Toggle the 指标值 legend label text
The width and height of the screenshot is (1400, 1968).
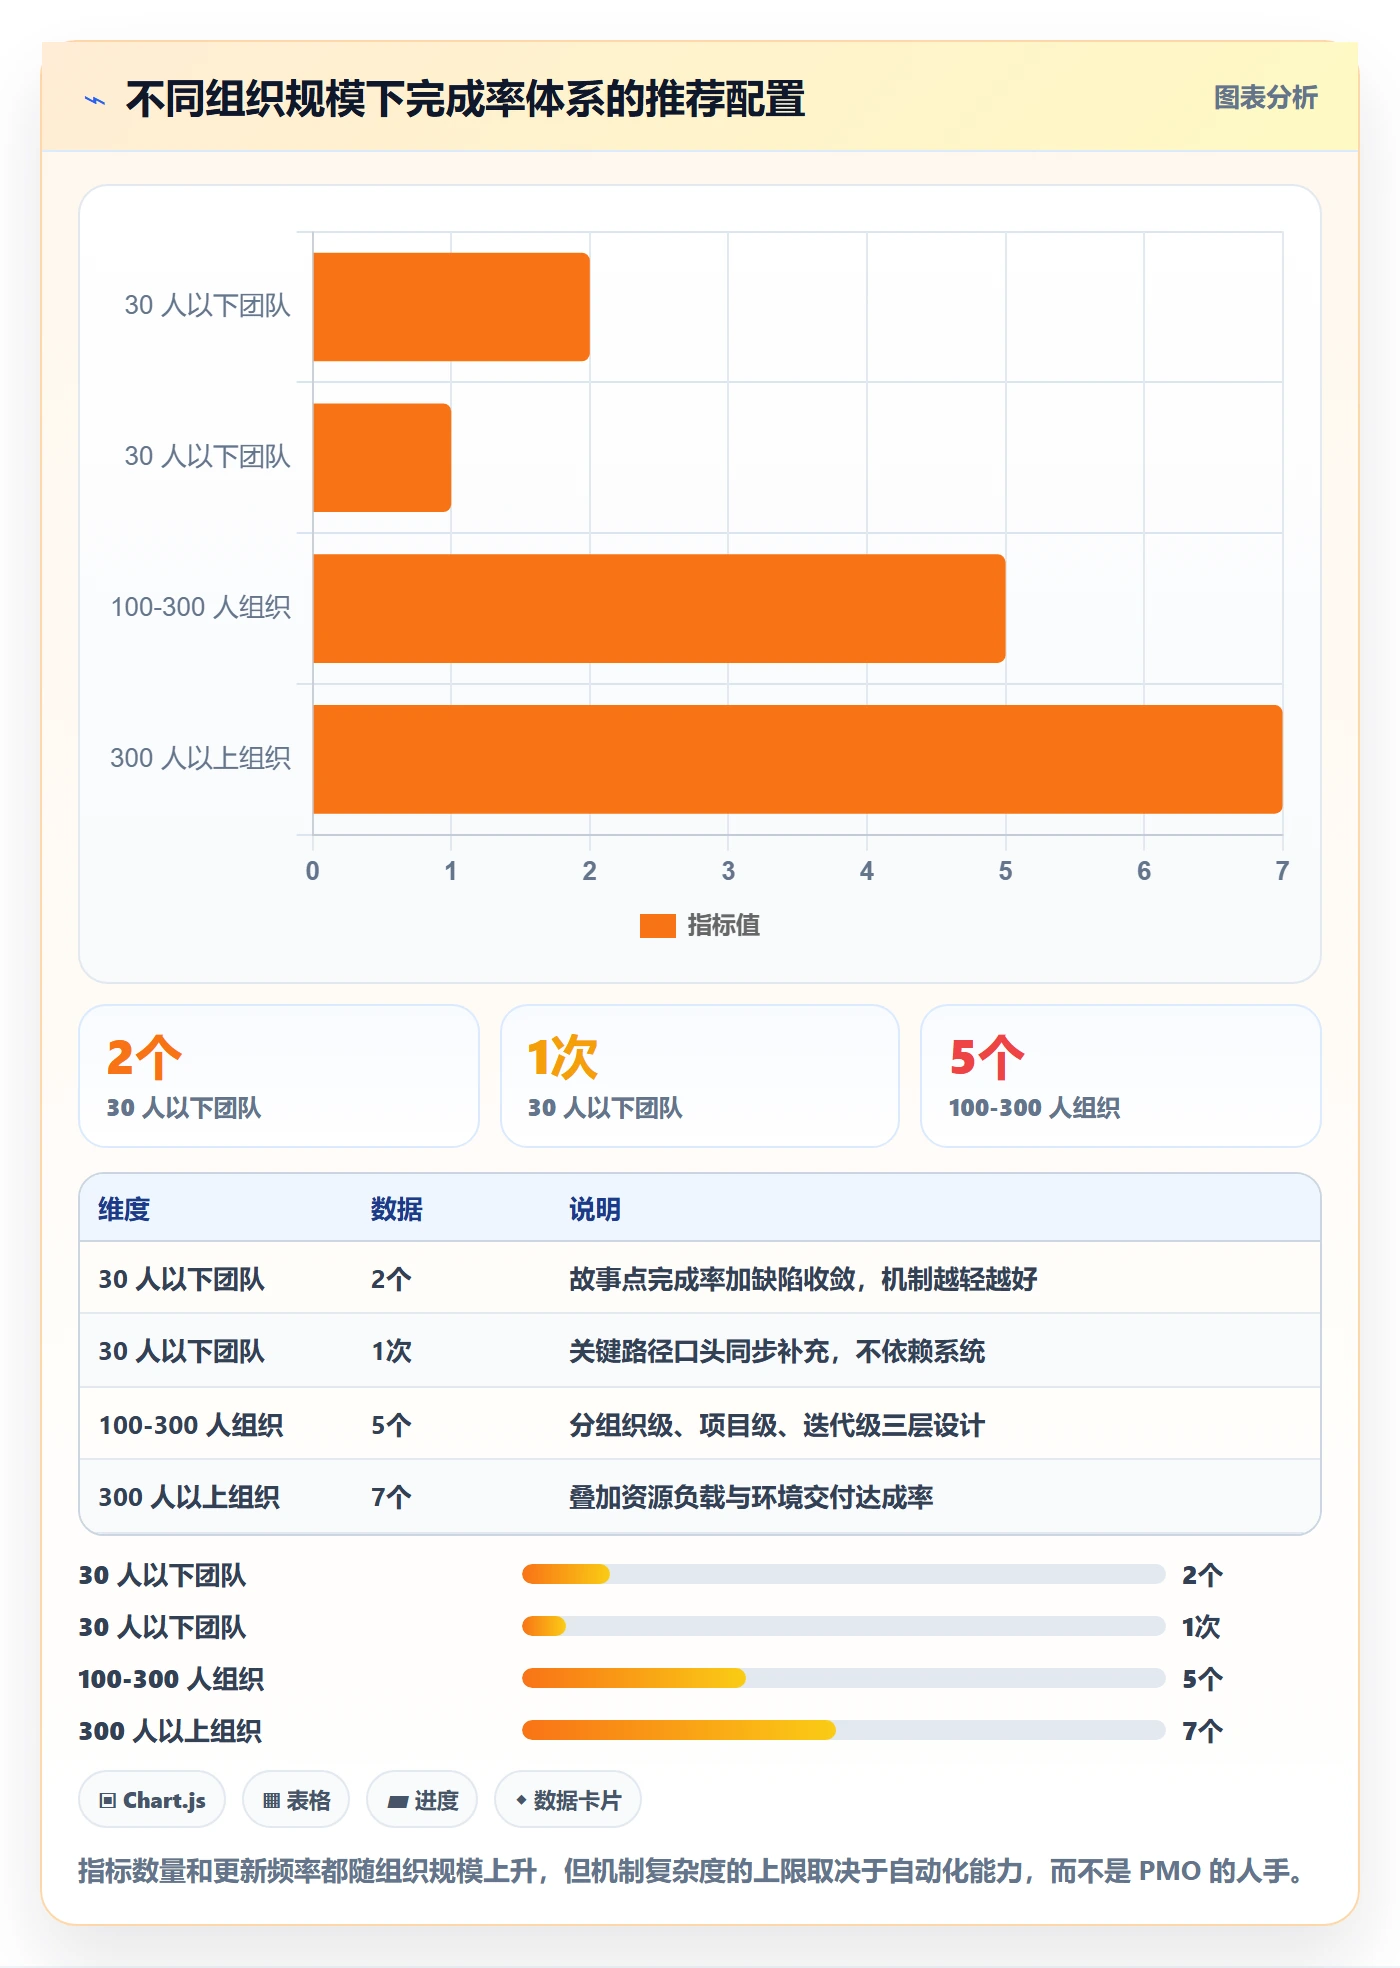click(724, 926)
